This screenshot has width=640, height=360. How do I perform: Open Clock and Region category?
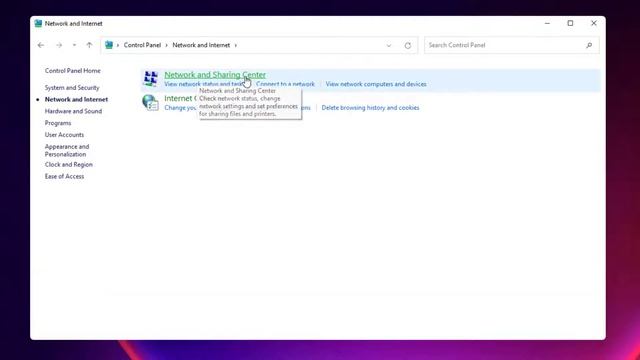point(69,164)
